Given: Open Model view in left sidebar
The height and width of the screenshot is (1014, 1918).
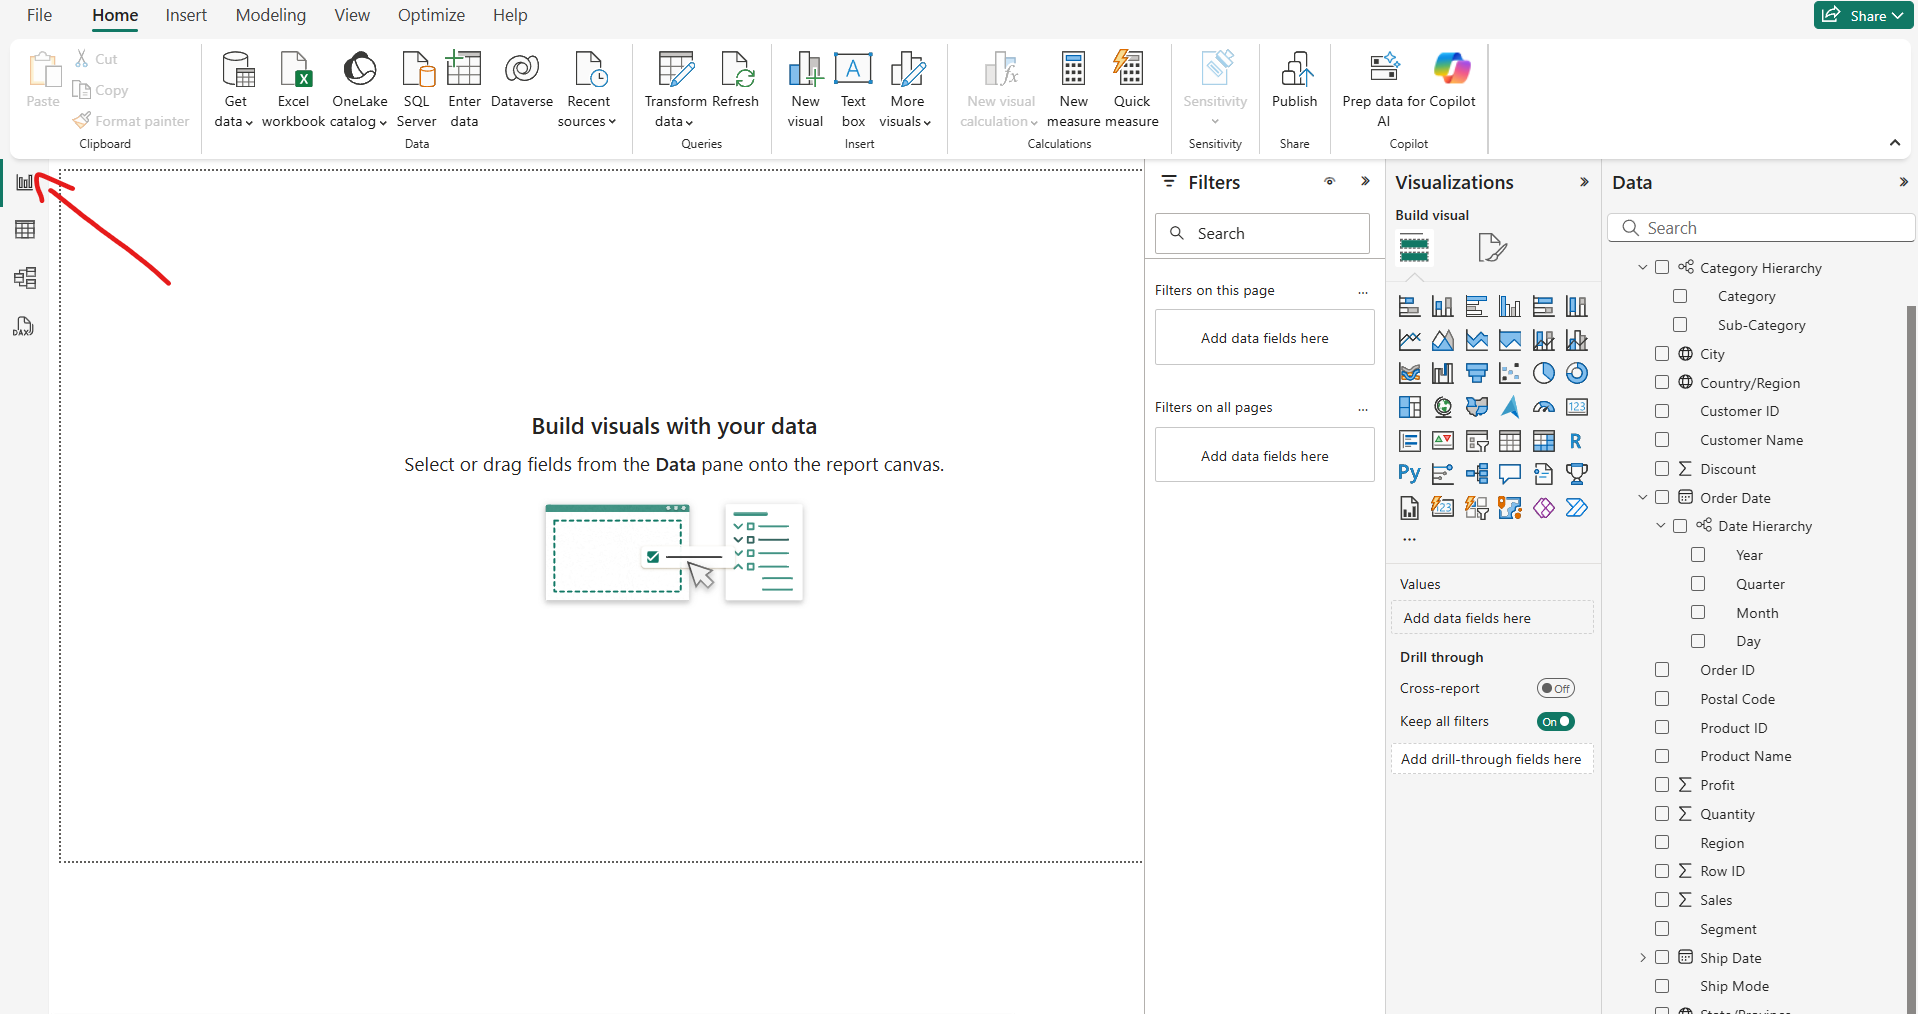Looking at the screenshot, I should pyautogui.click(x=25, y=278).
